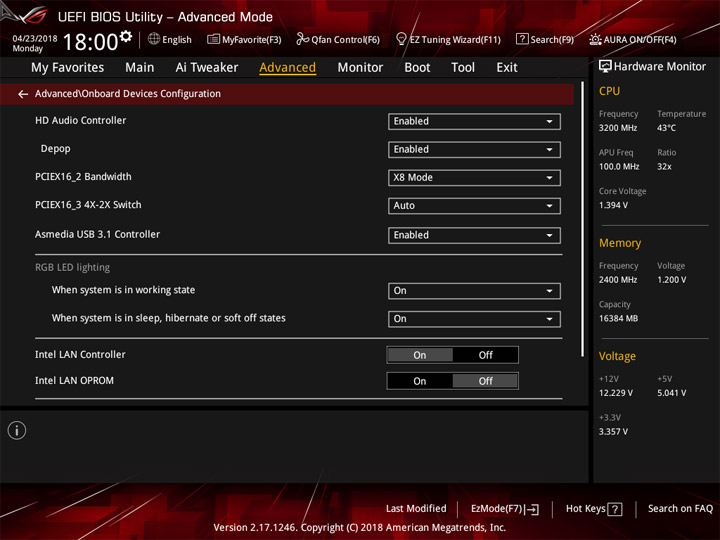Select sleep, hibernate or soft off states row

pos(169,318)
